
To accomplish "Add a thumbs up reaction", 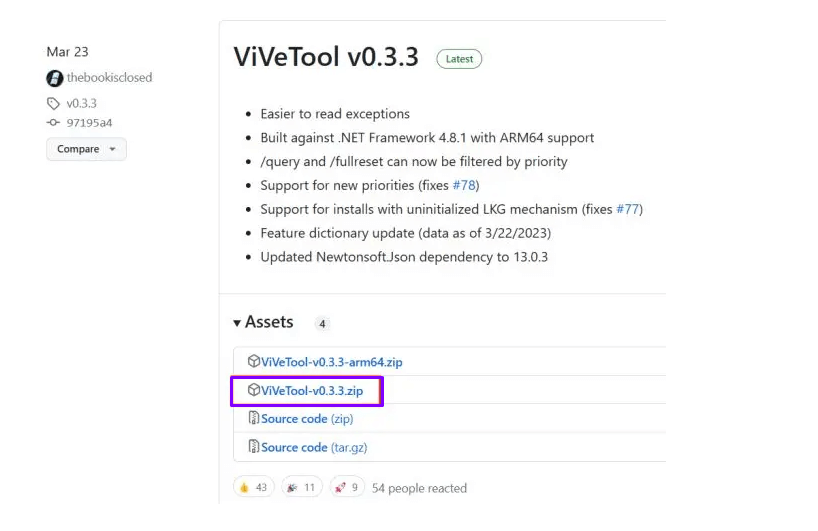I will pos(253,487).
